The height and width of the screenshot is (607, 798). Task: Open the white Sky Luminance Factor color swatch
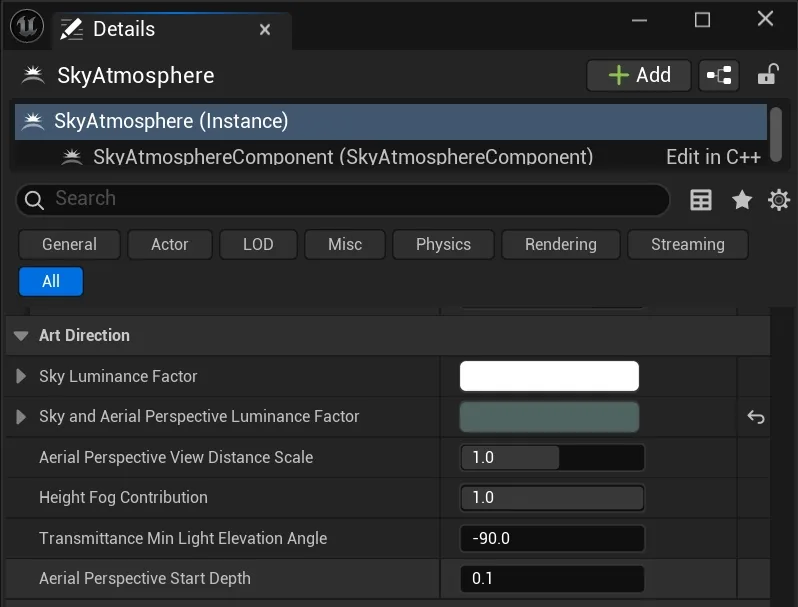point(549,376)
